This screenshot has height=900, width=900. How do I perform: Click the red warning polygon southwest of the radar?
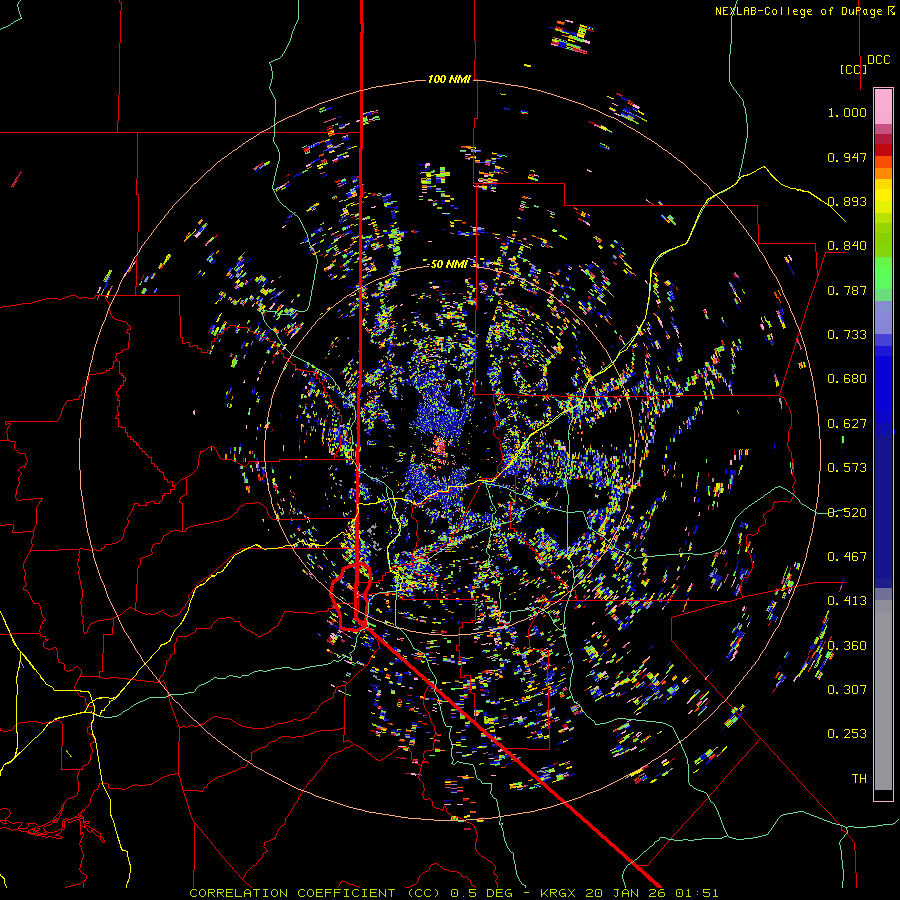click(351, 597)
